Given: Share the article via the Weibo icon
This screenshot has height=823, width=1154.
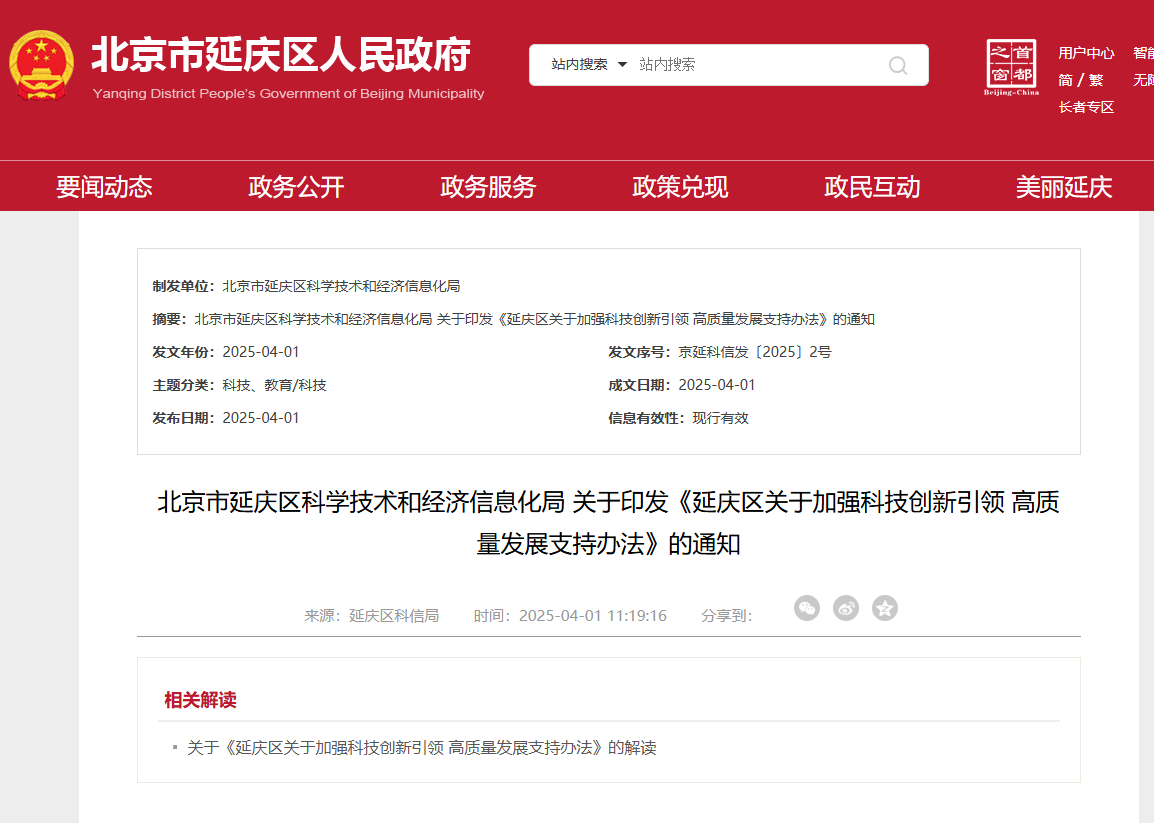Looking at the screenshot, I should (845, 607).
